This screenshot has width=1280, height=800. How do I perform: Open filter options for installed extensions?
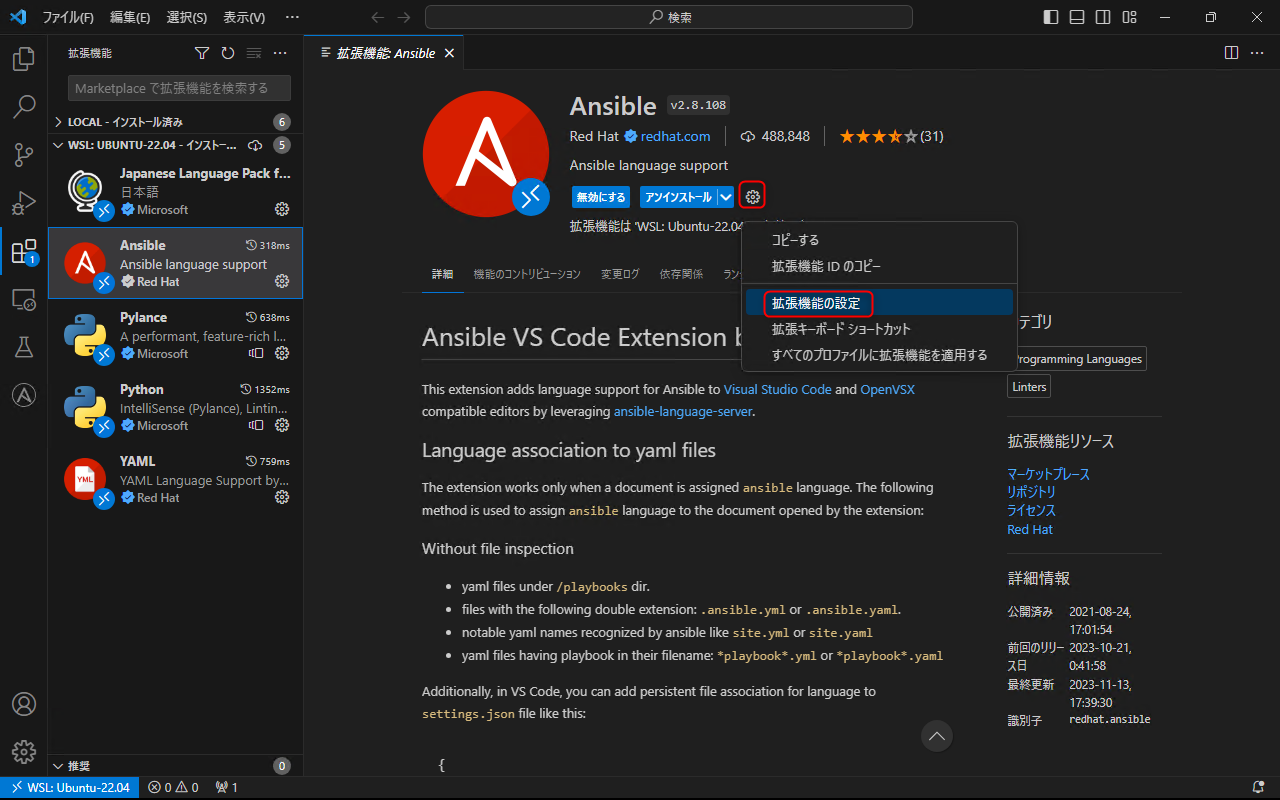coord(201,53)
